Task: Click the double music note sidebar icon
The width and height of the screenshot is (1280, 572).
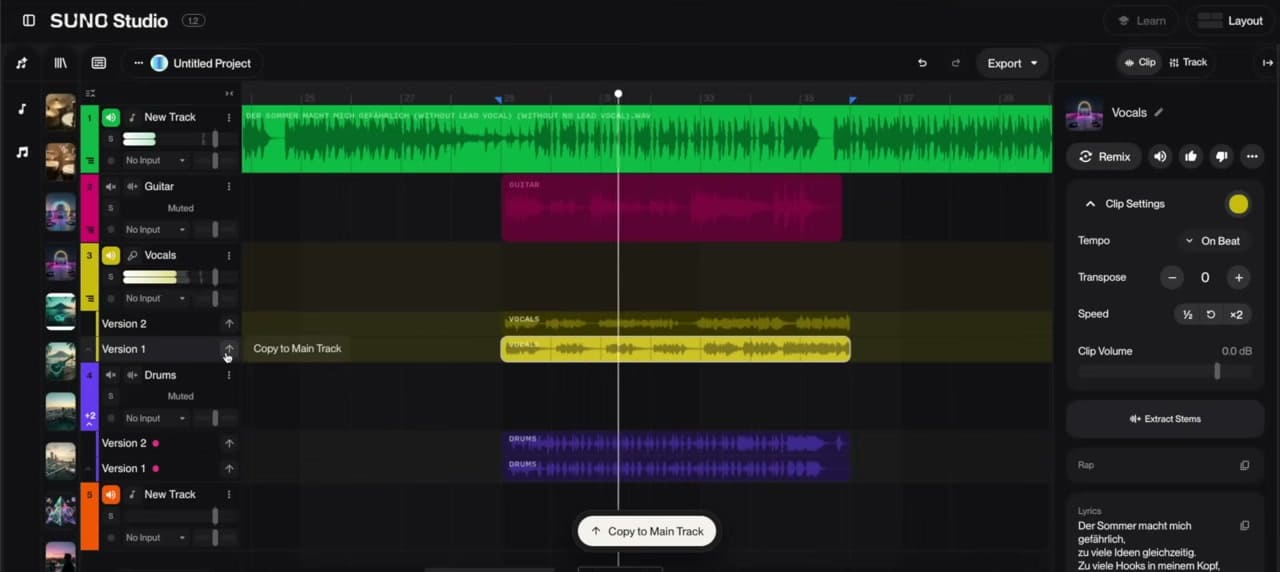Action: point(22,152)
